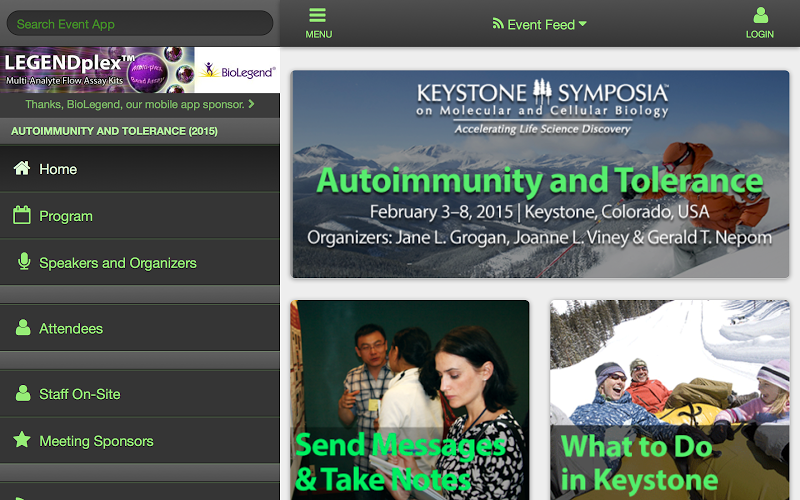
Task: Click the Staff On-Site person icon
Action: [23, 393]
